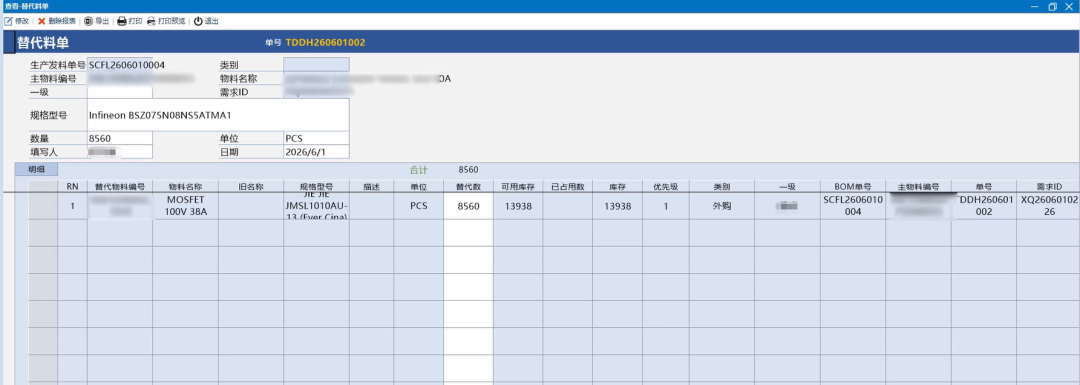Click the 数量 field showing 8560
This screenshot has height=385, width=1080.
pos(120,138)
